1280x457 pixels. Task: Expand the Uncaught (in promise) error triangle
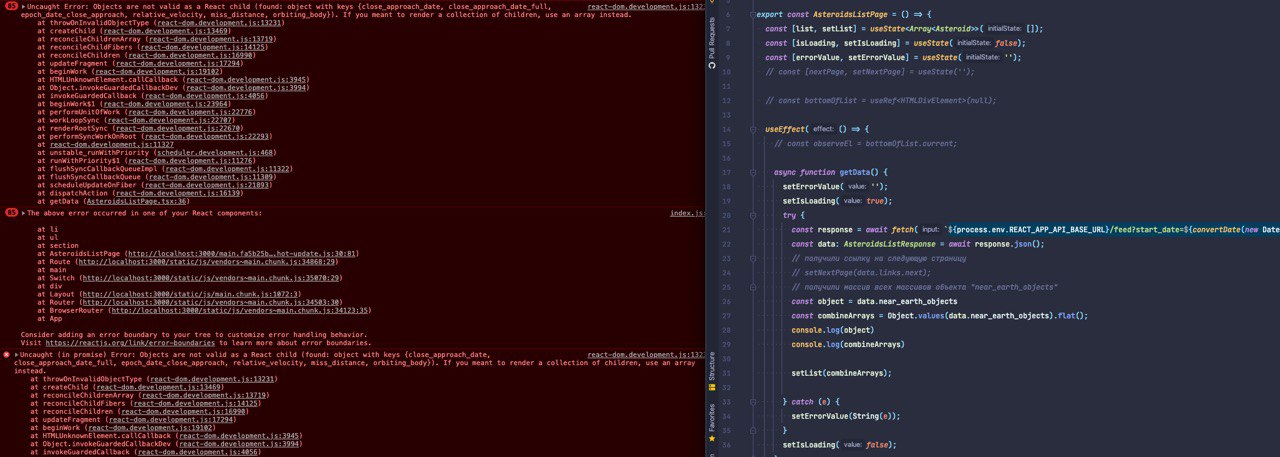tap(17, 355)
